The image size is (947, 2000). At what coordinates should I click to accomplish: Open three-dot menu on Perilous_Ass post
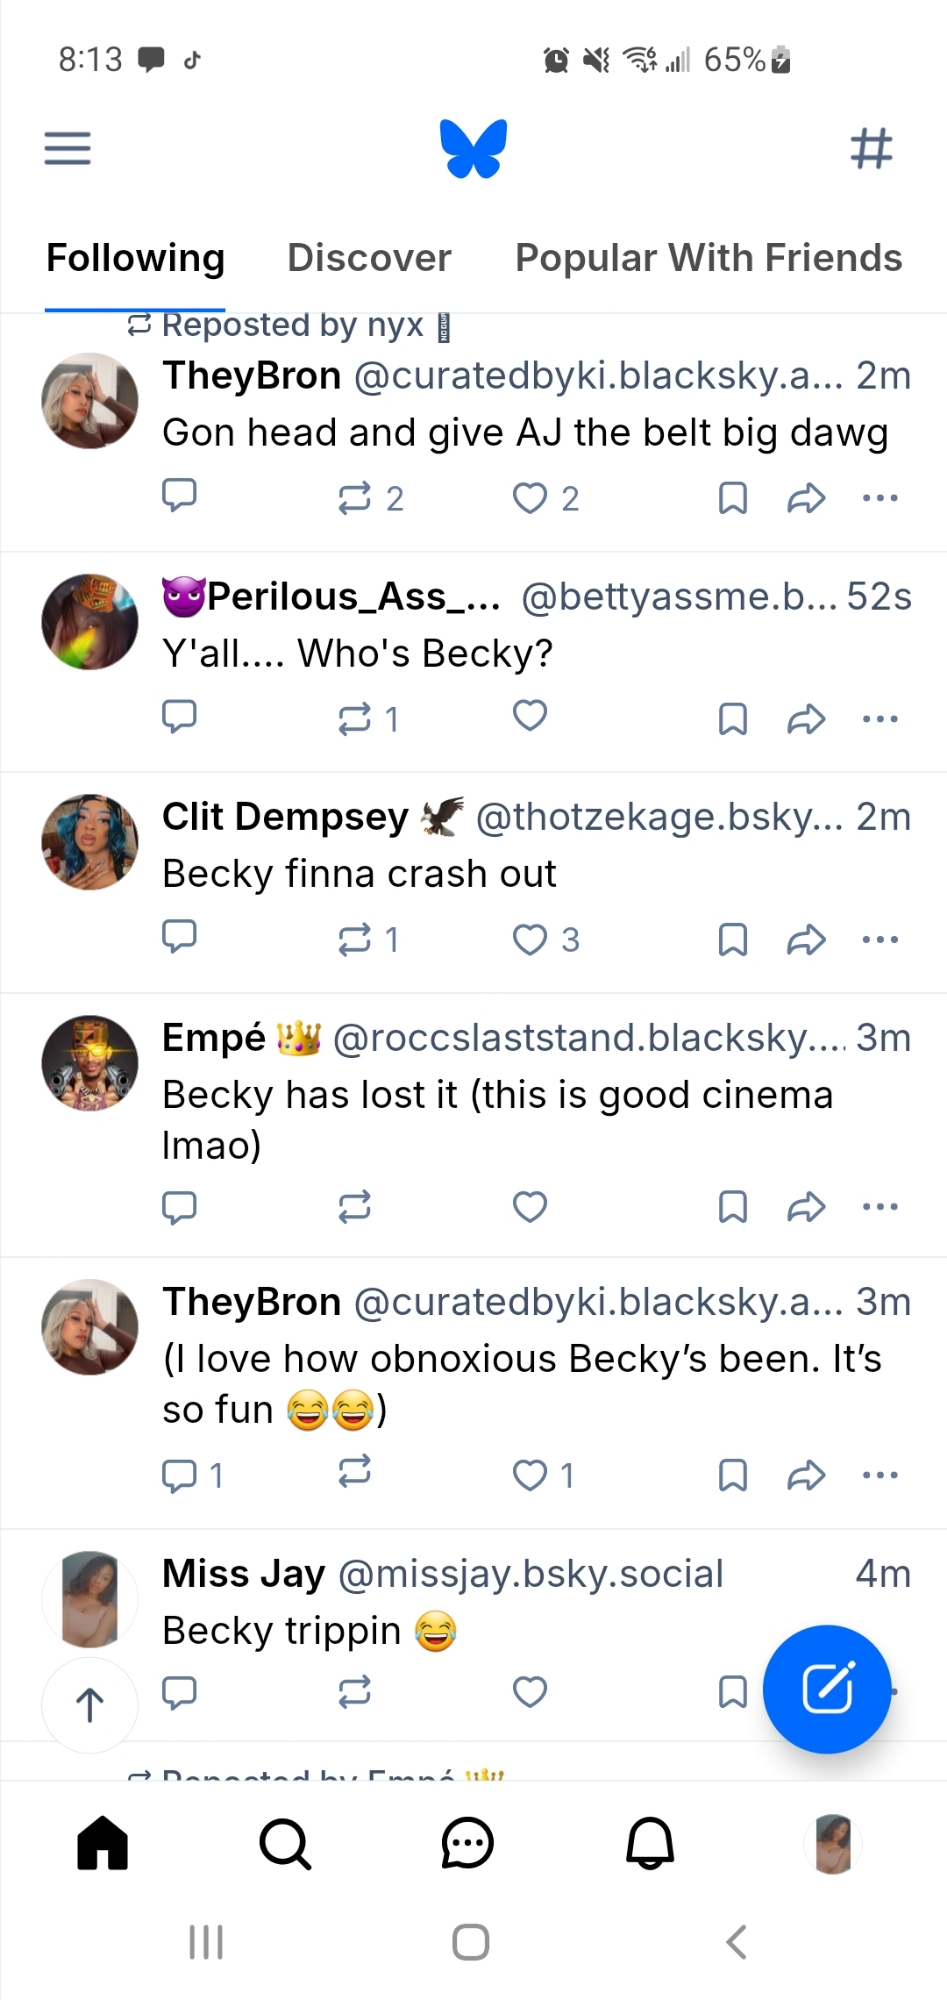(x=880, y=718)
